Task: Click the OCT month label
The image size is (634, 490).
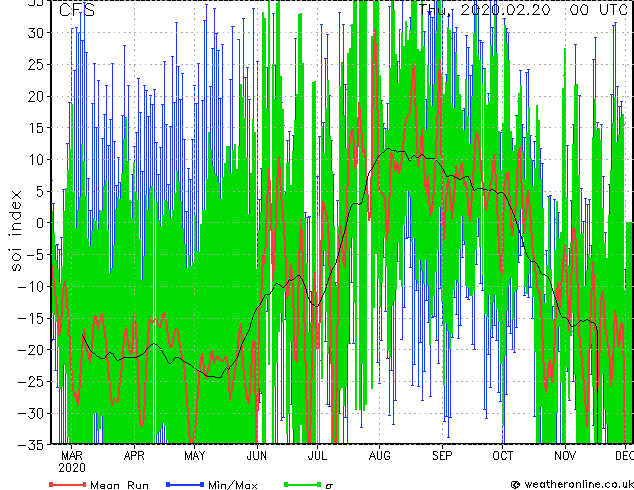Action: click(503, 456)
